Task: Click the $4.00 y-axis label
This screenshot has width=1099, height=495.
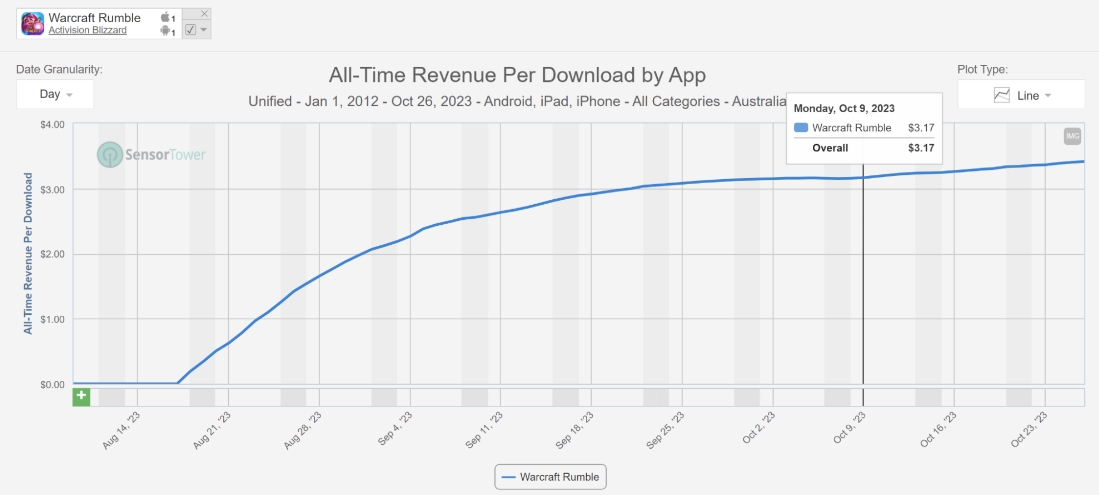Action: click(x=51, y=125)
